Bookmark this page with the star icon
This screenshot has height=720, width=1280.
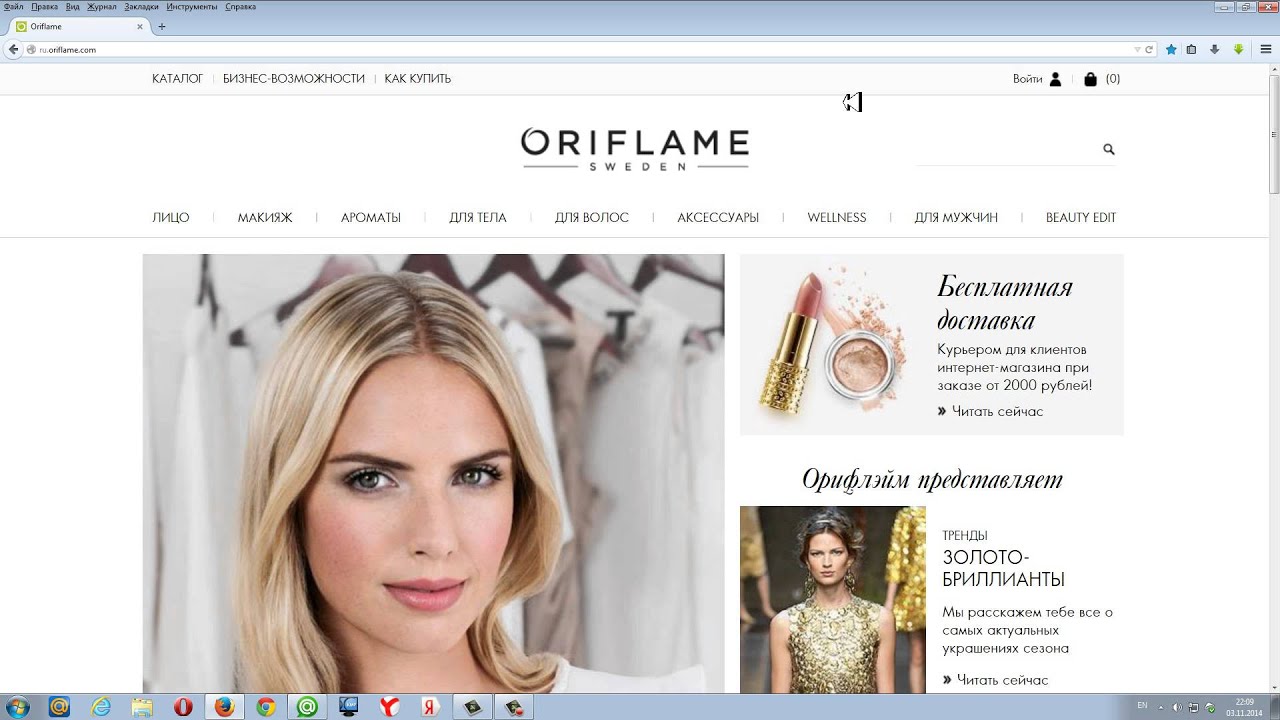1172,49
